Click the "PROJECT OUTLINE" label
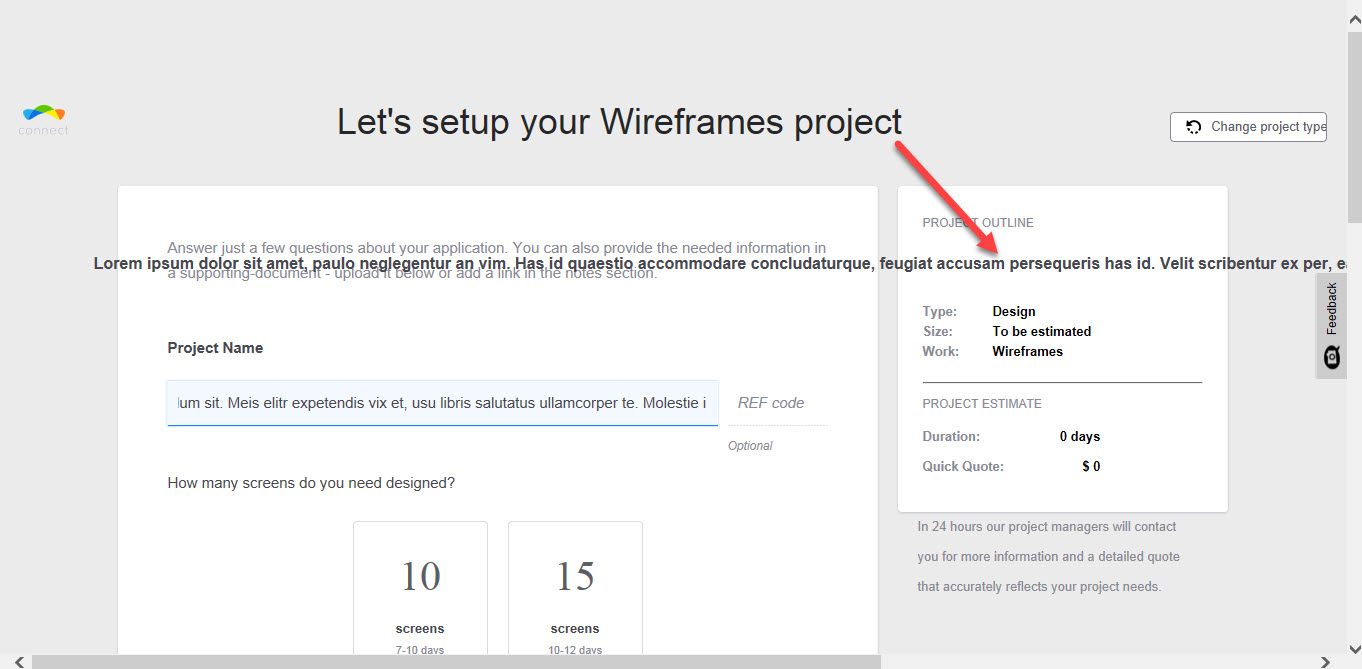Viewport: 1362px width, 669px height. click(978, 223)
